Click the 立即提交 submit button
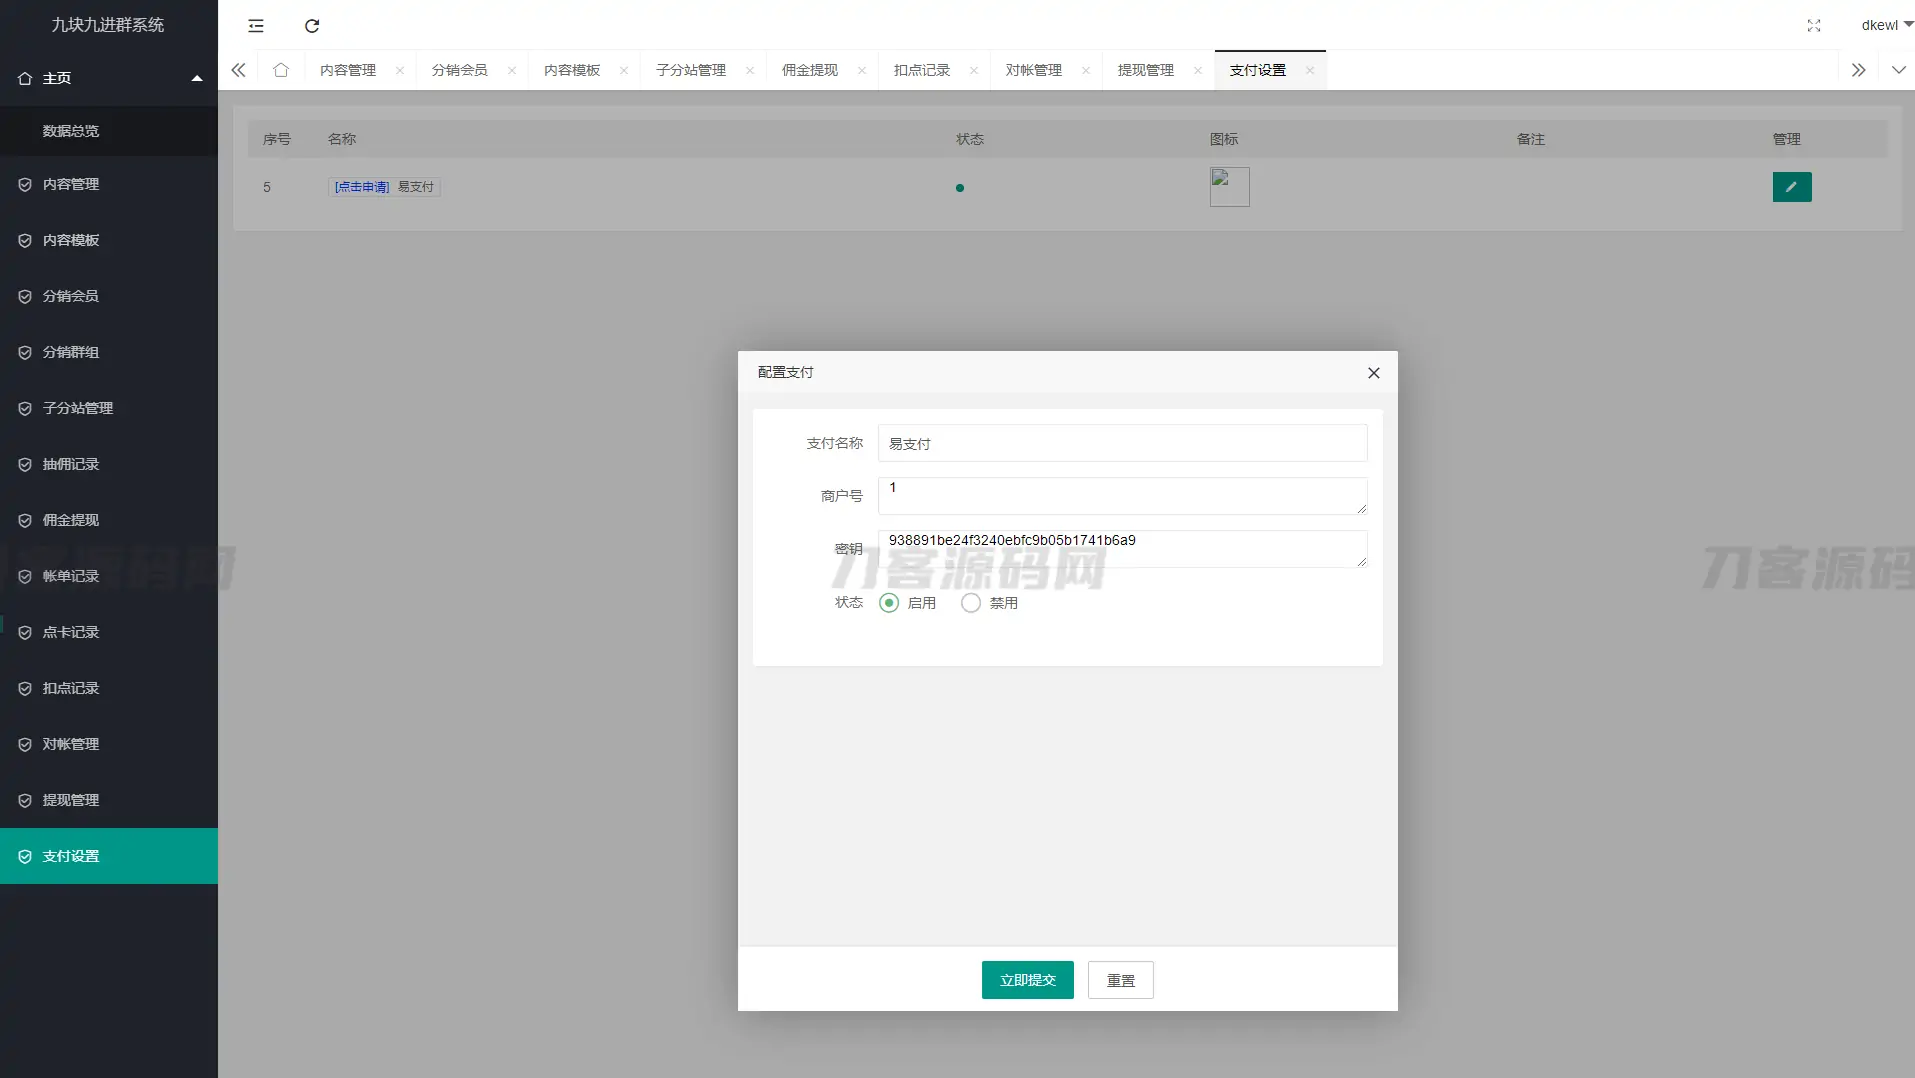Screen dimensions: 1915x1078 (x=1027, y=980)
